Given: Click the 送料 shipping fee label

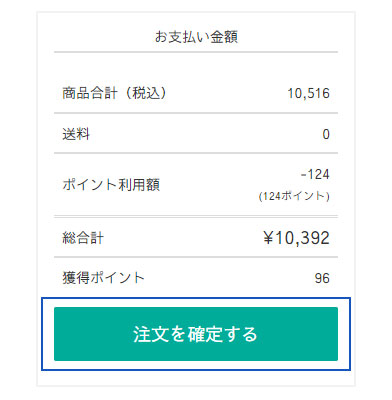Looking at the screenshot, I should coord(76,134).
